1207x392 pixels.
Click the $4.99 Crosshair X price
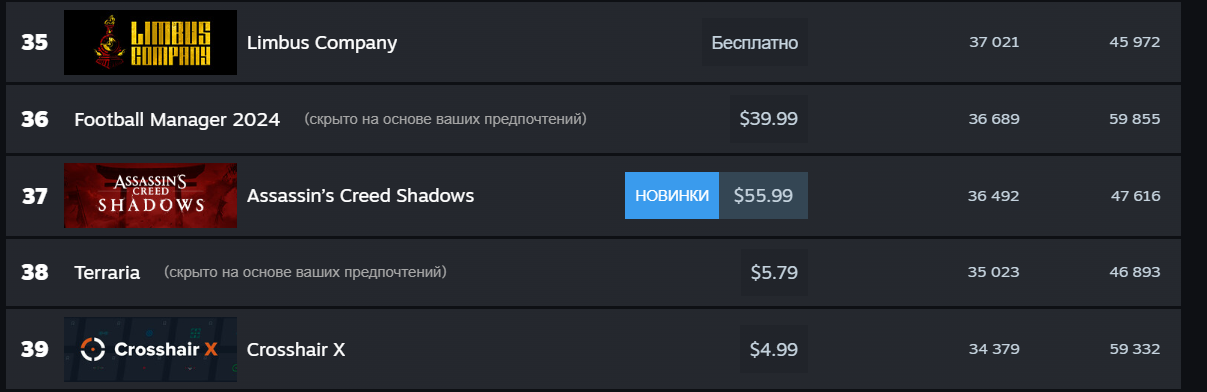pos(774,349)
